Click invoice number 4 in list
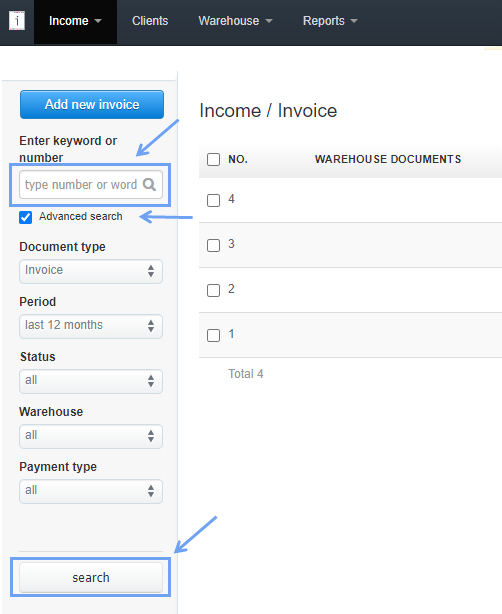This screenshot has width=502, height=614. coord(231,199)
